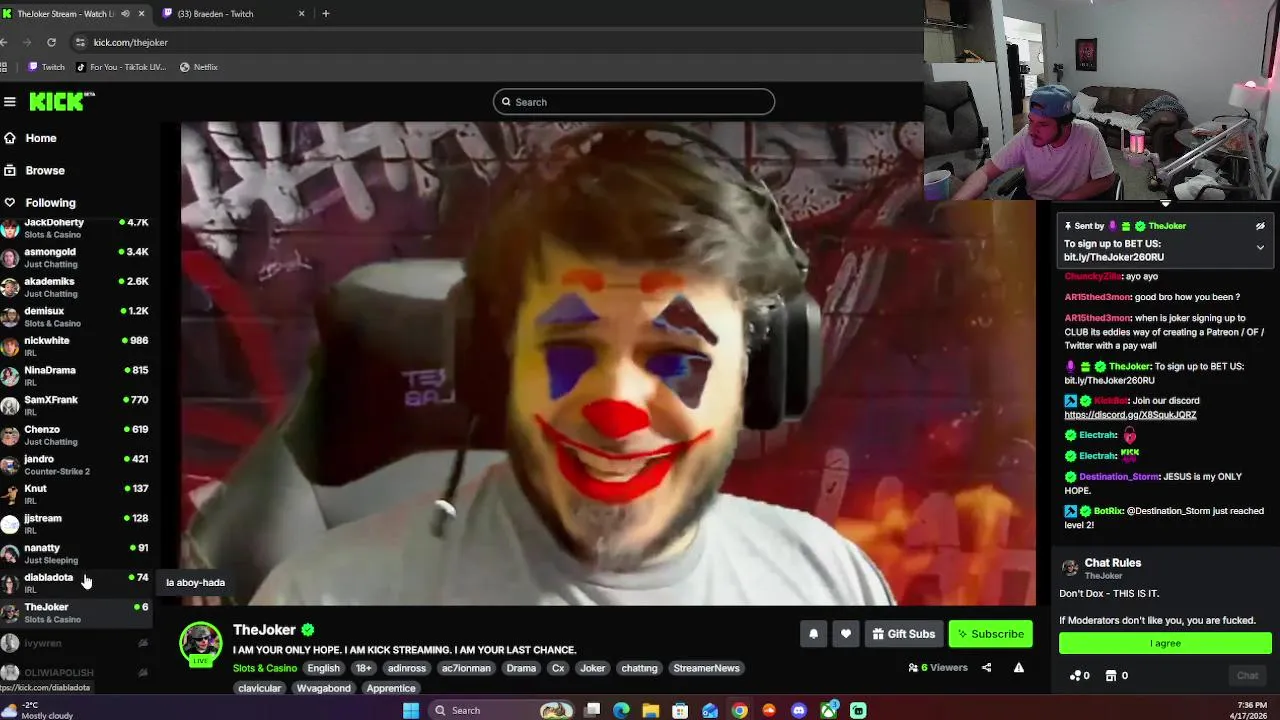Open the Windows Start menu

(410, 710)
